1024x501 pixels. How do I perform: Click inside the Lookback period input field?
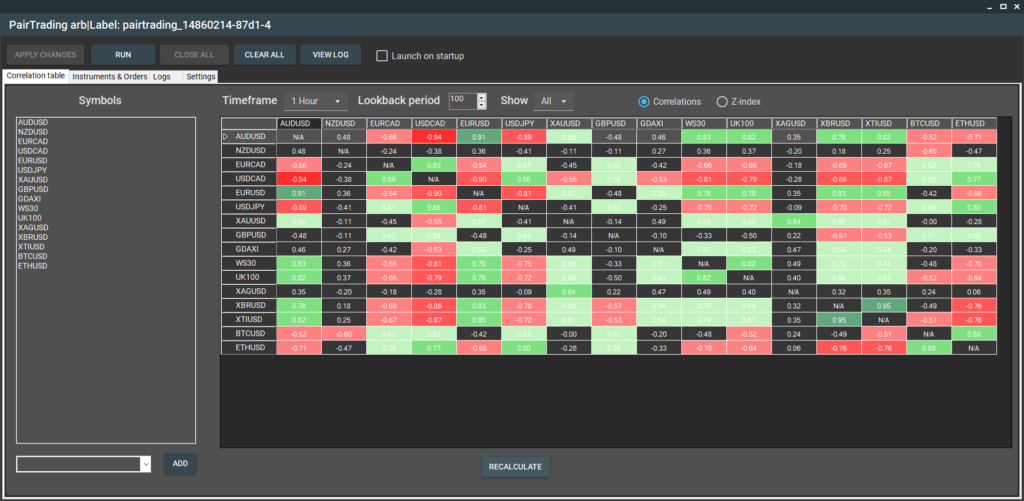coord(462,101)
